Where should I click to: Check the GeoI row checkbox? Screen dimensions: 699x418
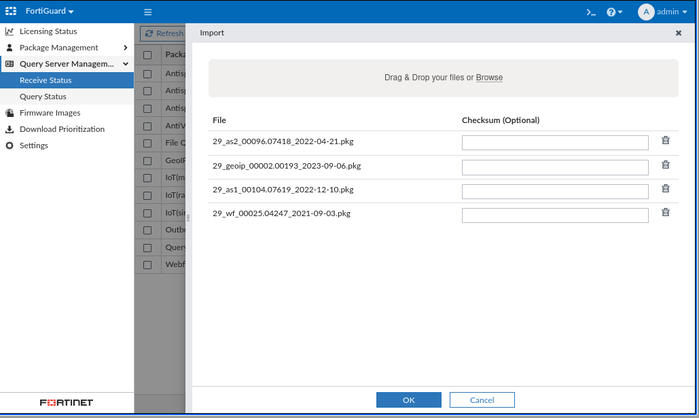[147, 161]
